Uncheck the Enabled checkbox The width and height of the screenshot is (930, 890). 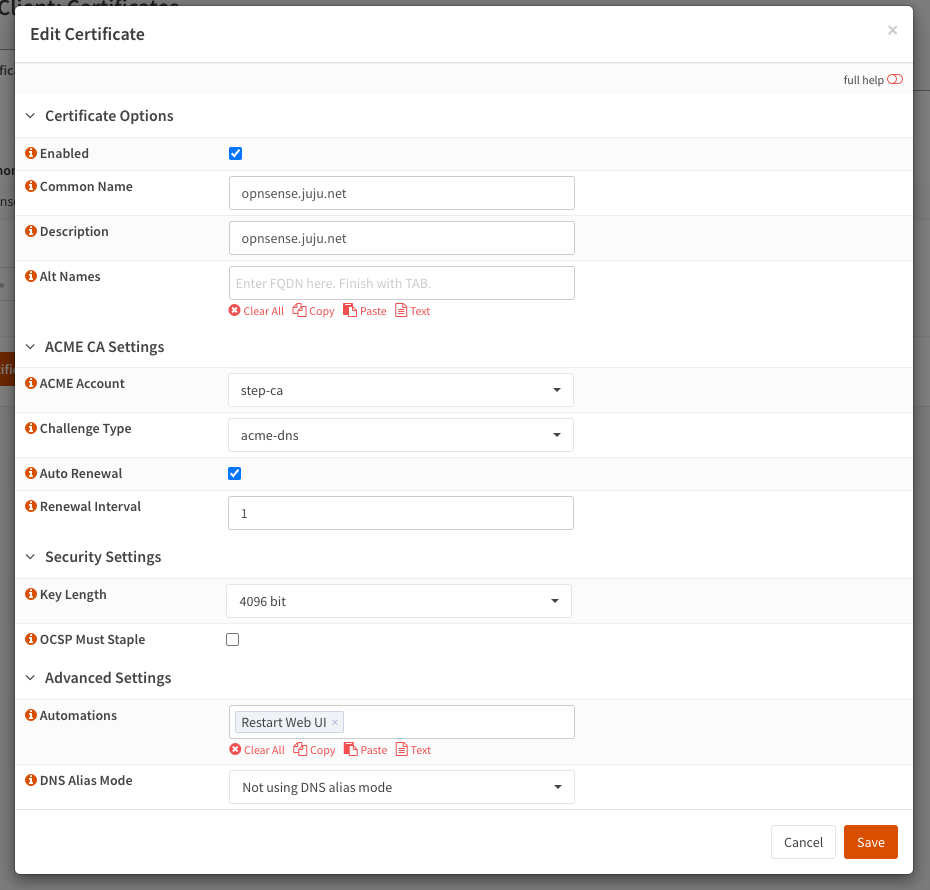tap(236, 154)
